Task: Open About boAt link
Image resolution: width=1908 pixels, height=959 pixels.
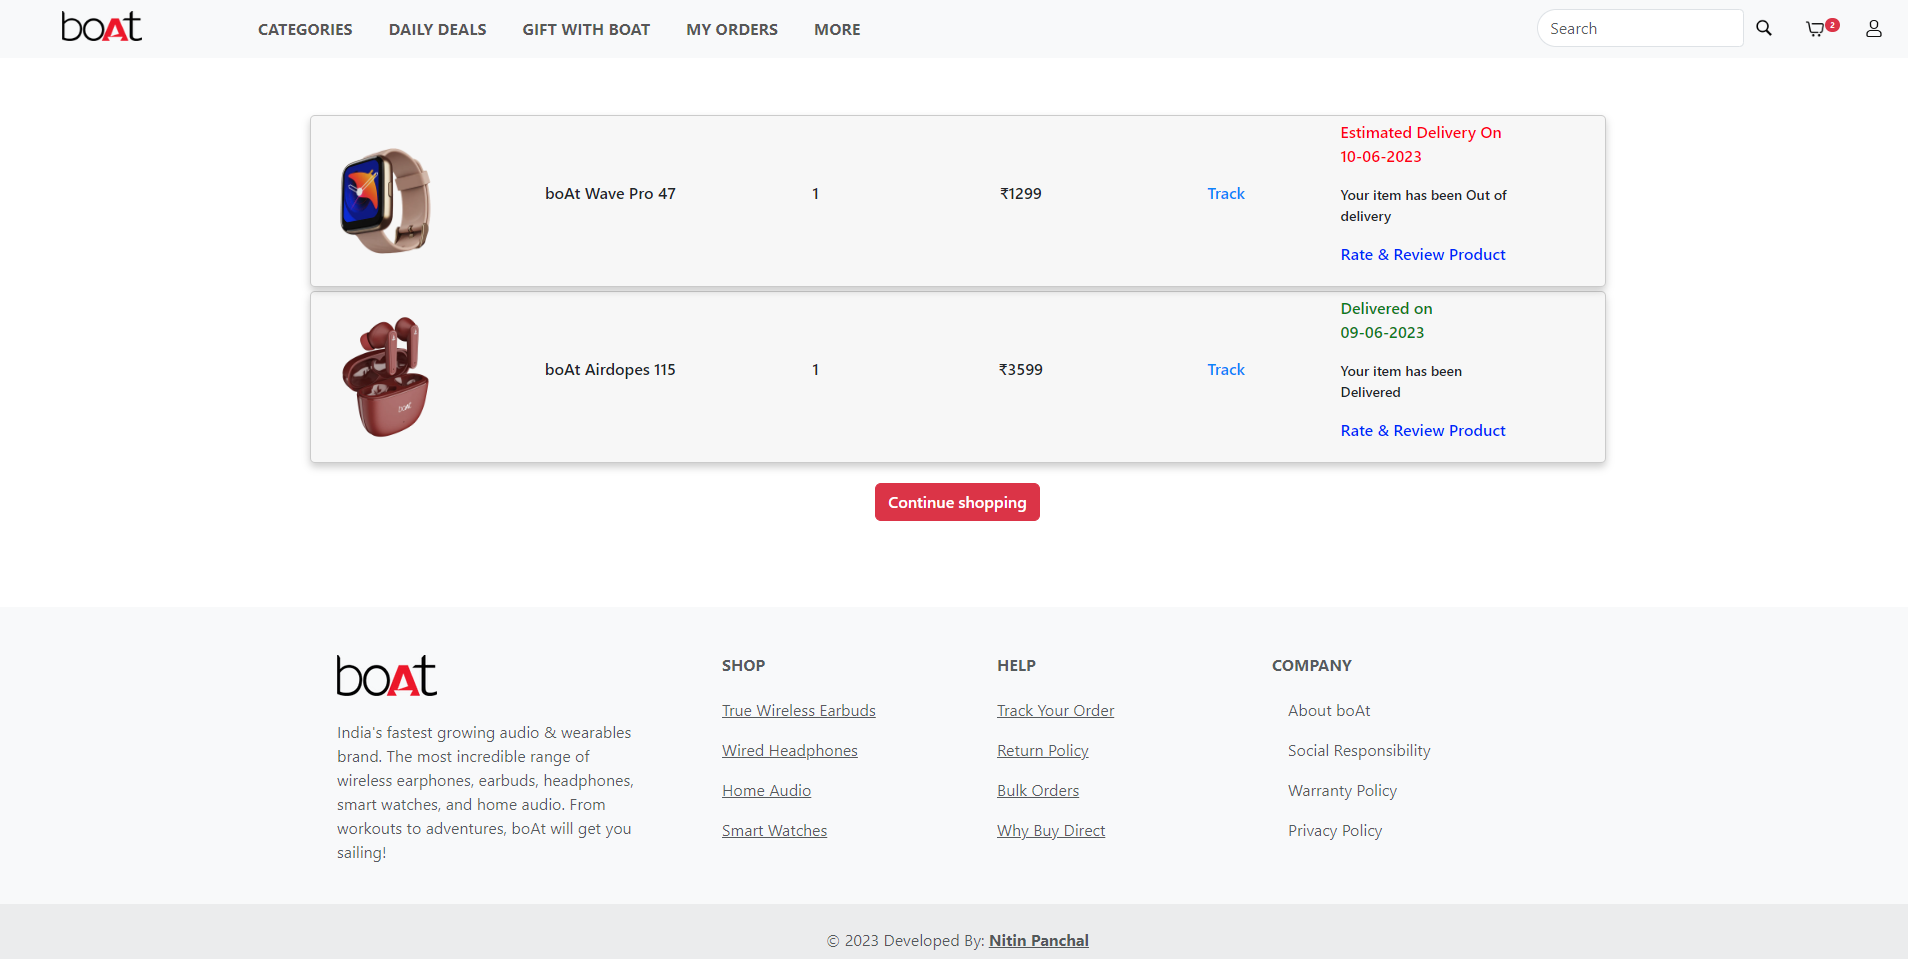Action: [x=1329, y=711]
